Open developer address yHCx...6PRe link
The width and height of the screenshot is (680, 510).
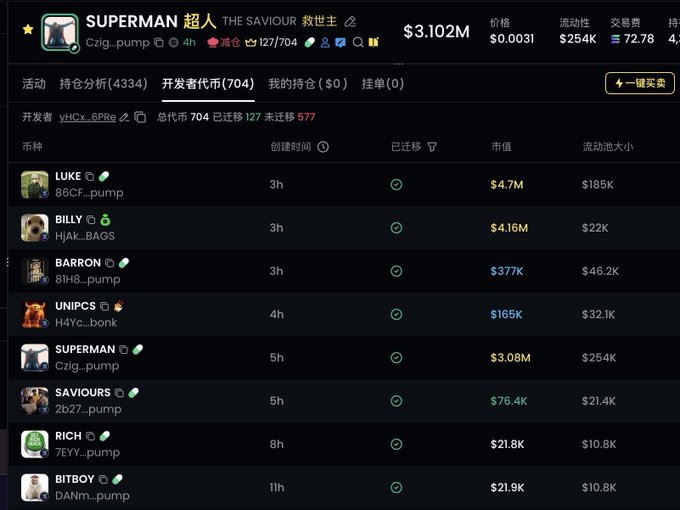click(x=88, y=117)
